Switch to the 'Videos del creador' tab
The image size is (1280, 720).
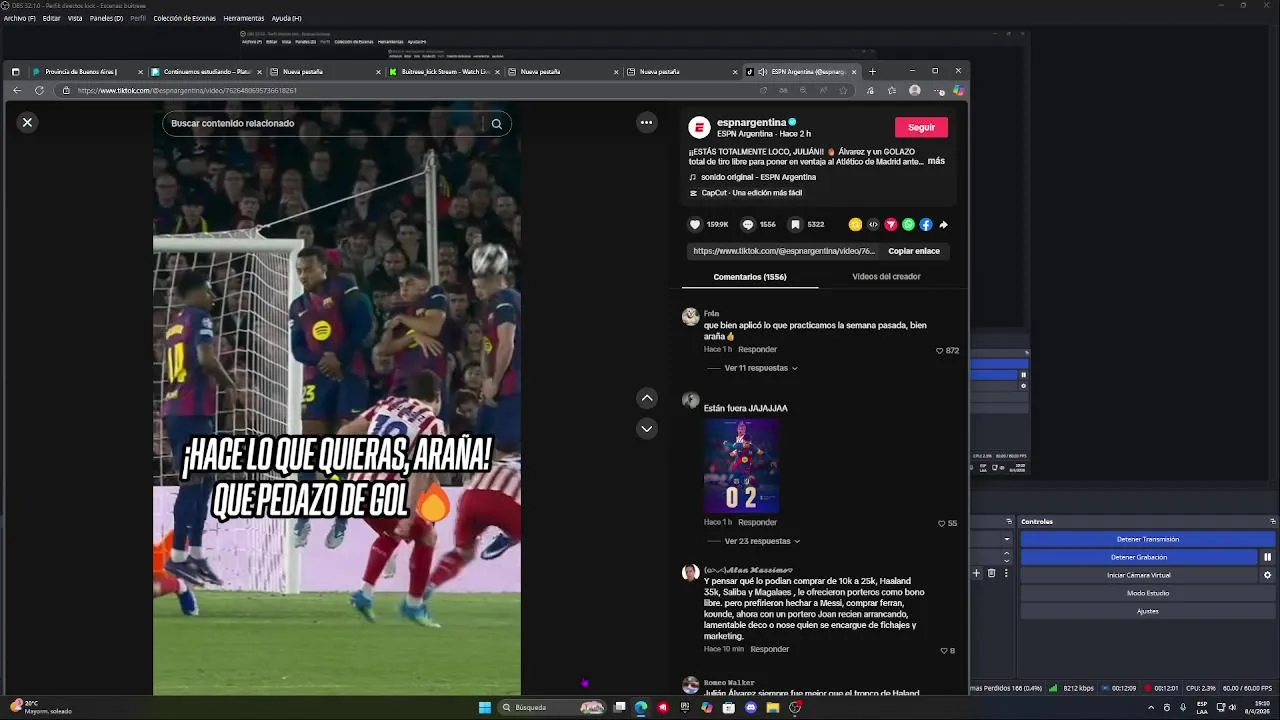click(886, 276)
